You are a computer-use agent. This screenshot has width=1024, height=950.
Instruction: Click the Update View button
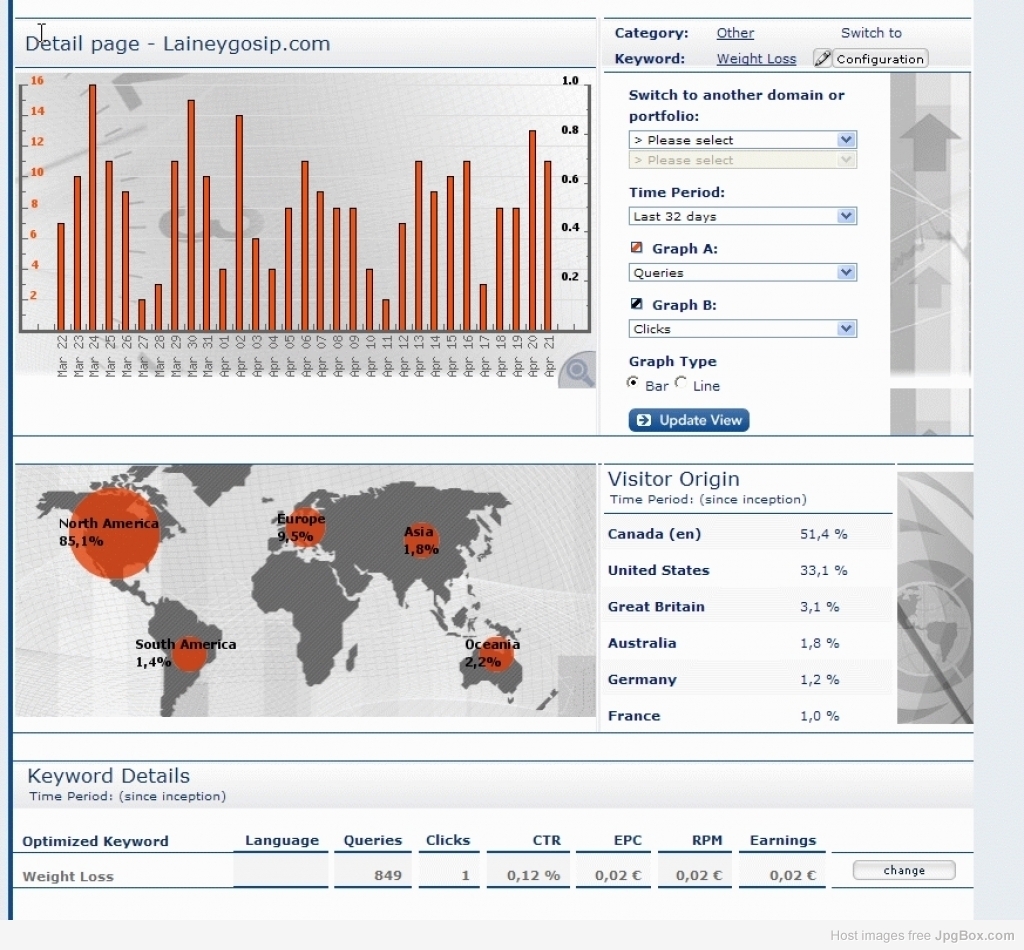click(x=689, y=420)
